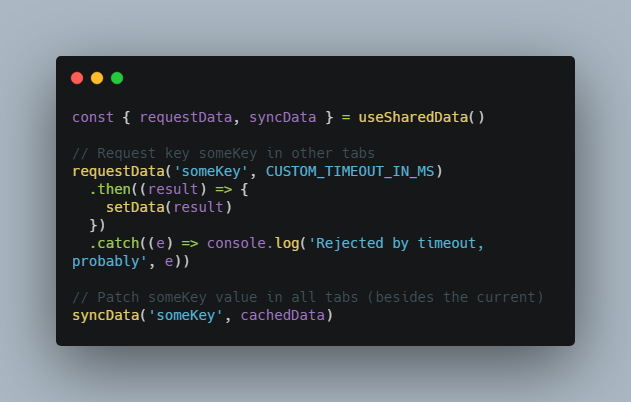
Task: Click the green maximize dot
Action: coord(117,78)
